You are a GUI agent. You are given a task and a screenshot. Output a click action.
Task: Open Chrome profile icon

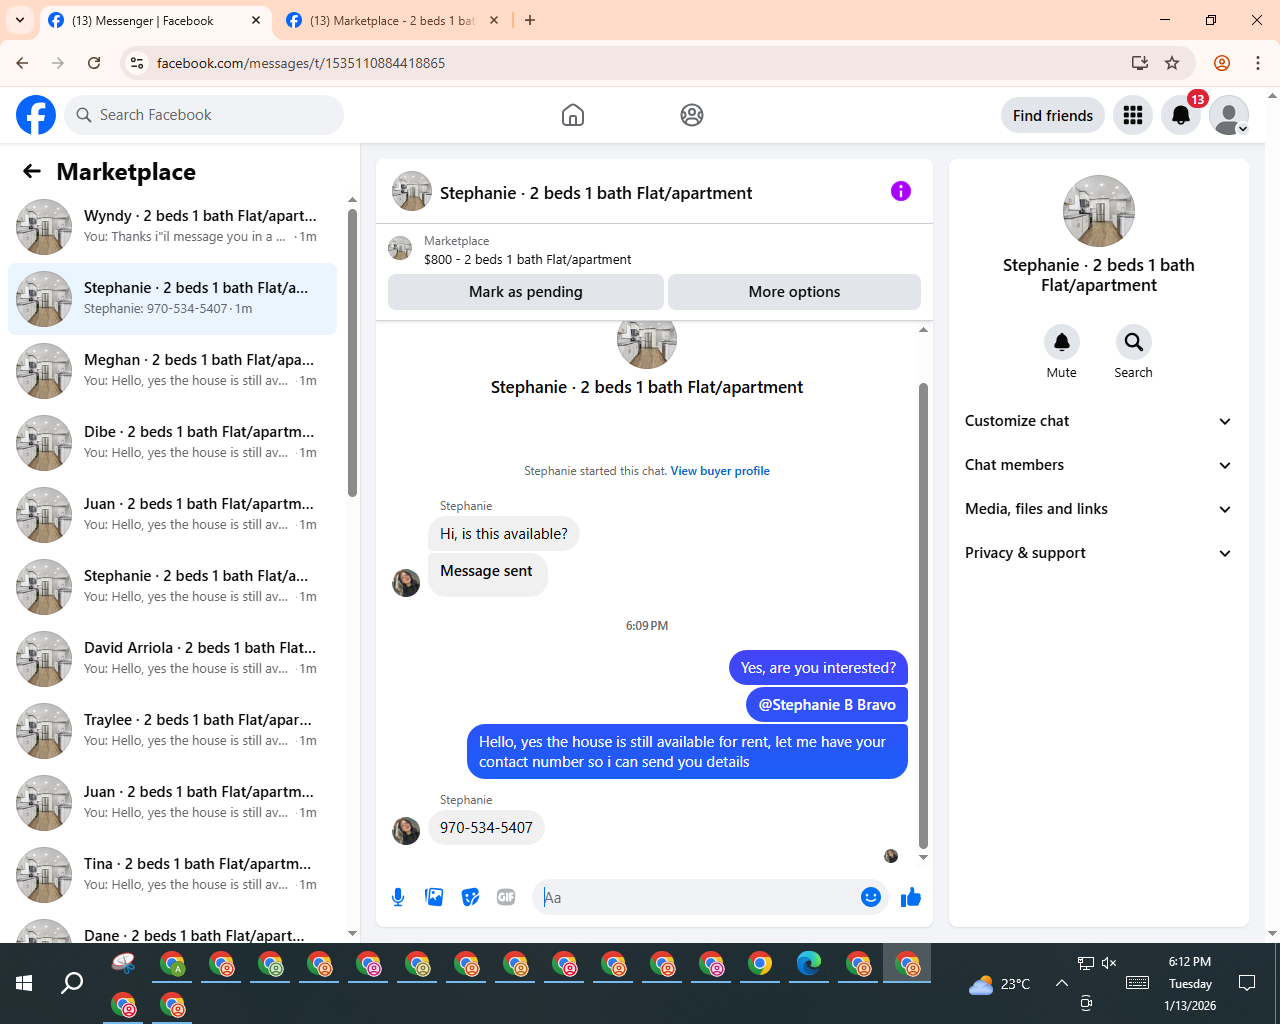(1222, 63)
